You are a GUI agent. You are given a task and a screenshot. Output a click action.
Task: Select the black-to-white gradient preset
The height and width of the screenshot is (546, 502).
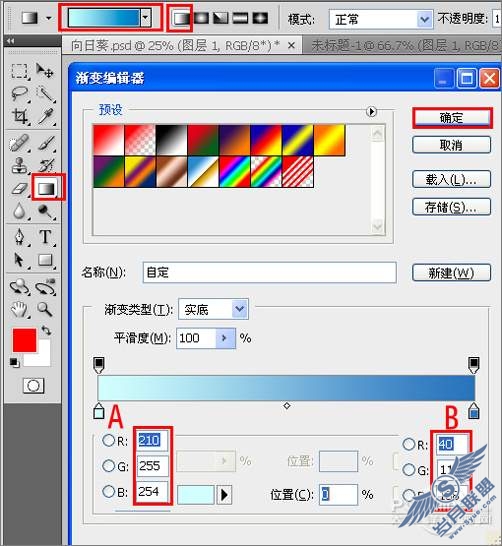172,140
